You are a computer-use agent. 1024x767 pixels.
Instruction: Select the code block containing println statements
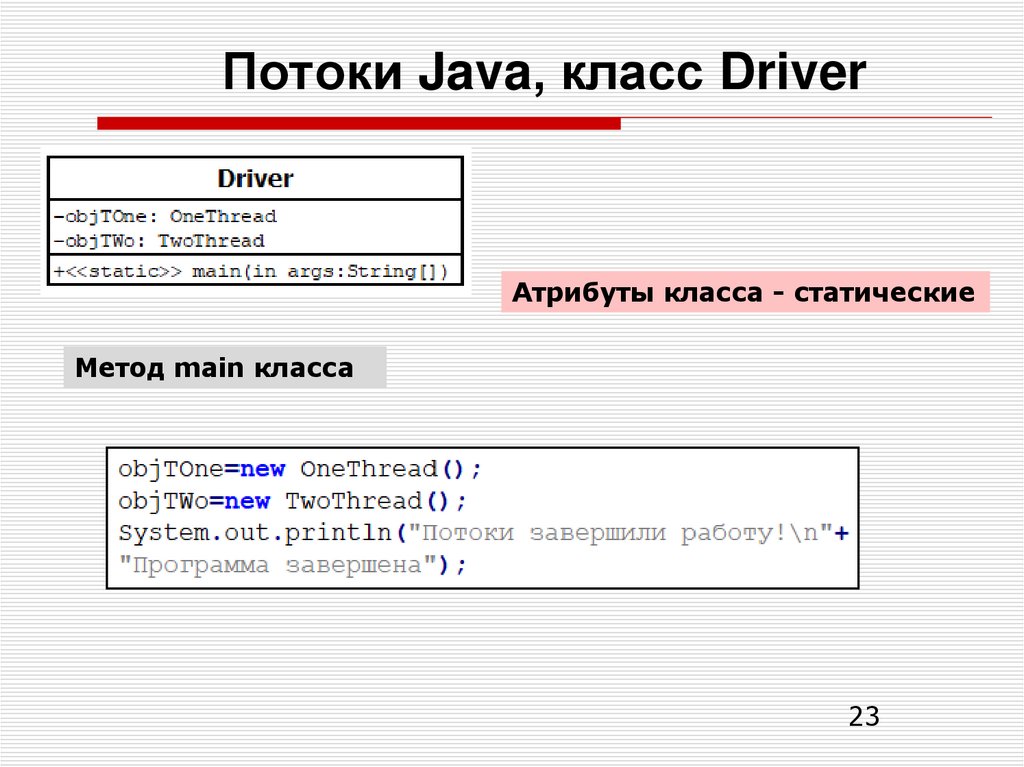pos(485,517)
